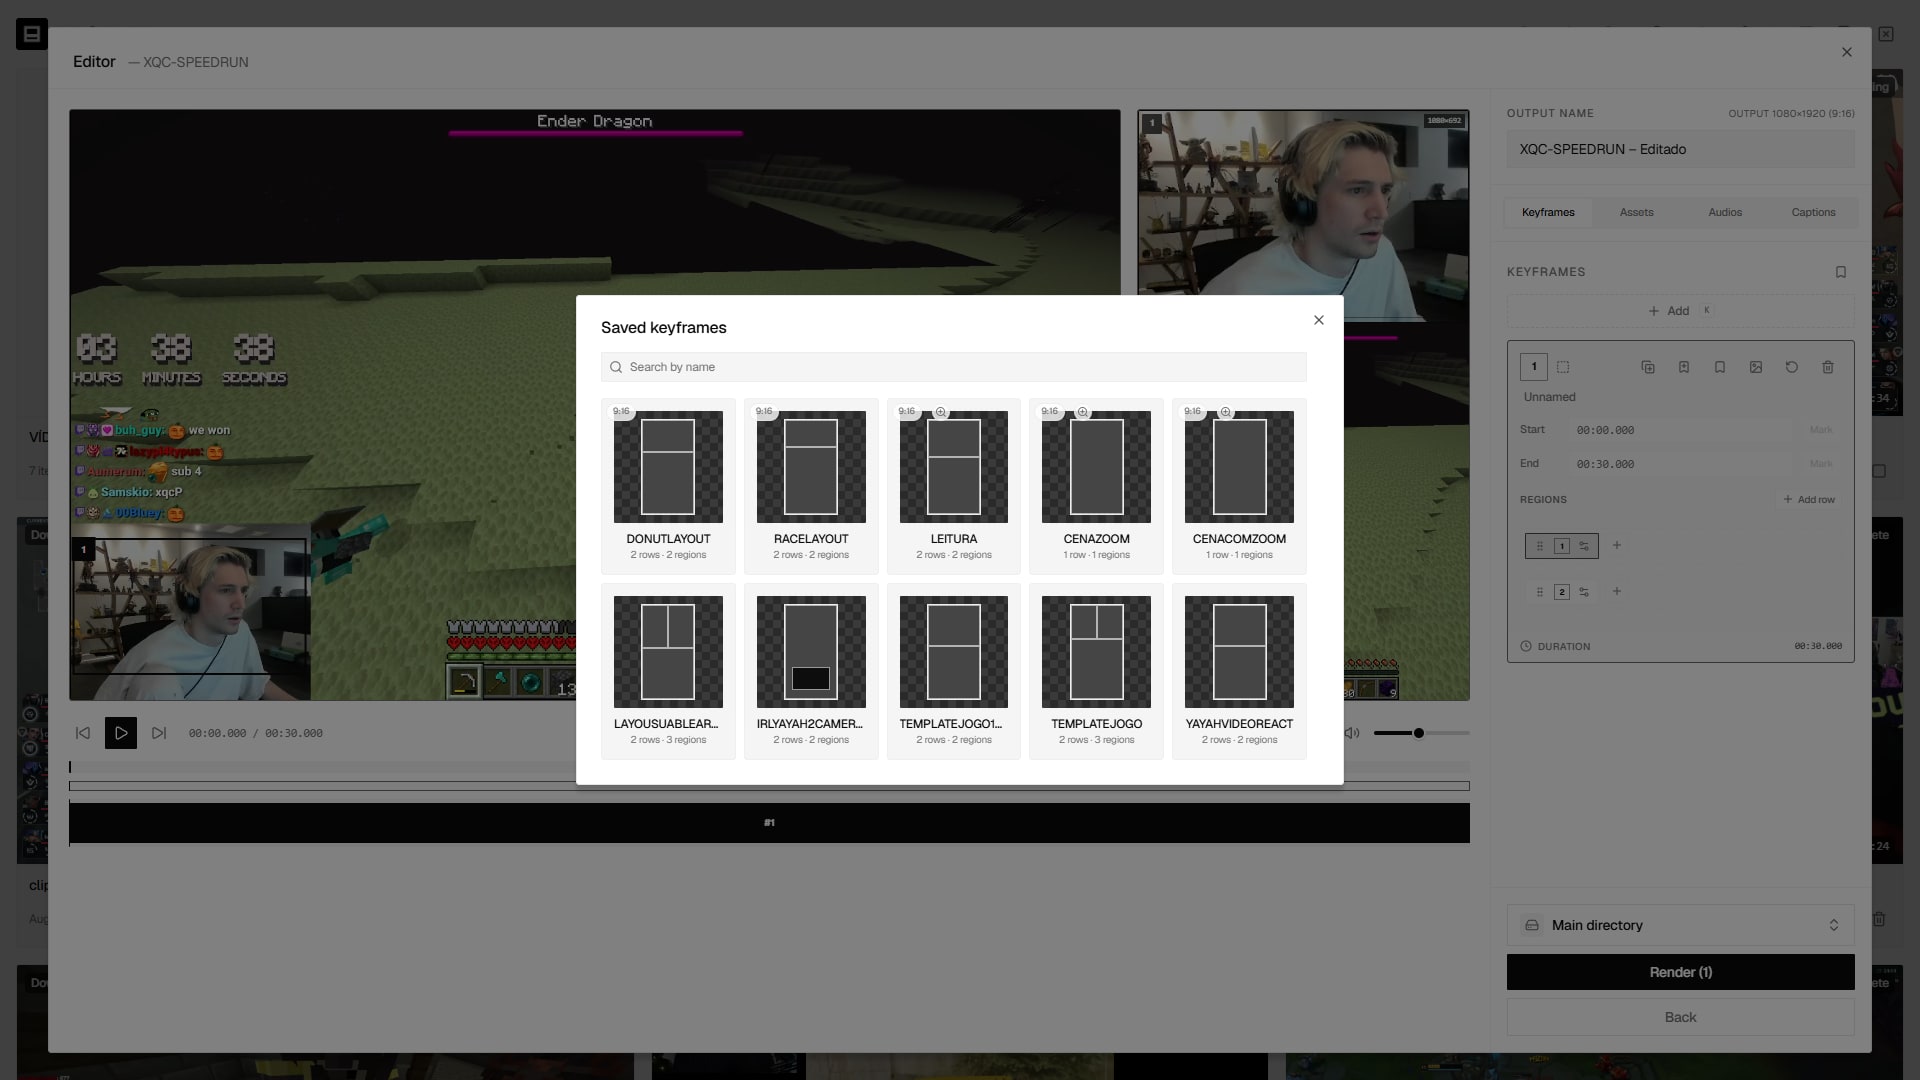
Task: Click the Back button
Action: (x=1680, y=1017)
